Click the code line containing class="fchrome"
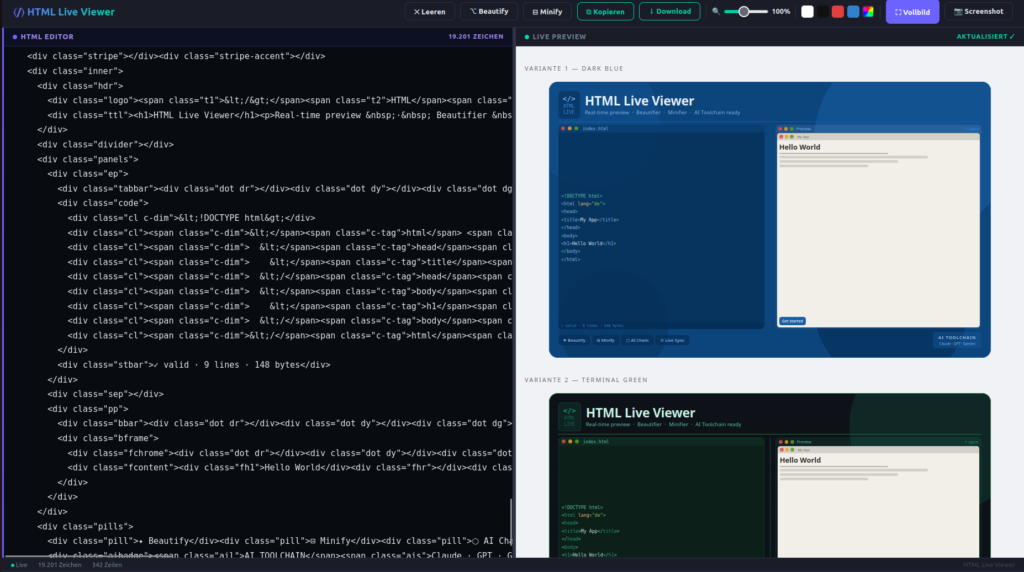 [x=289, y=453]
